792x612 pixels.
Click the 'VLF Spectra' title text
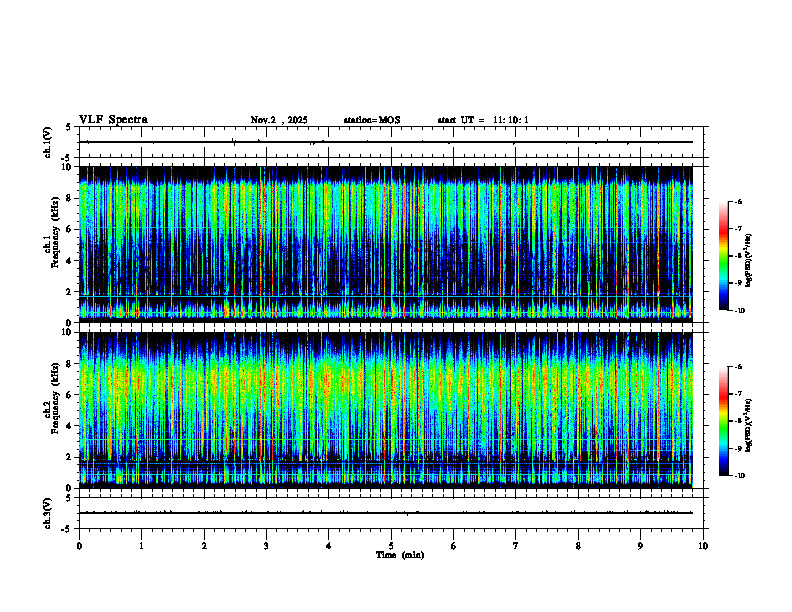113,120
